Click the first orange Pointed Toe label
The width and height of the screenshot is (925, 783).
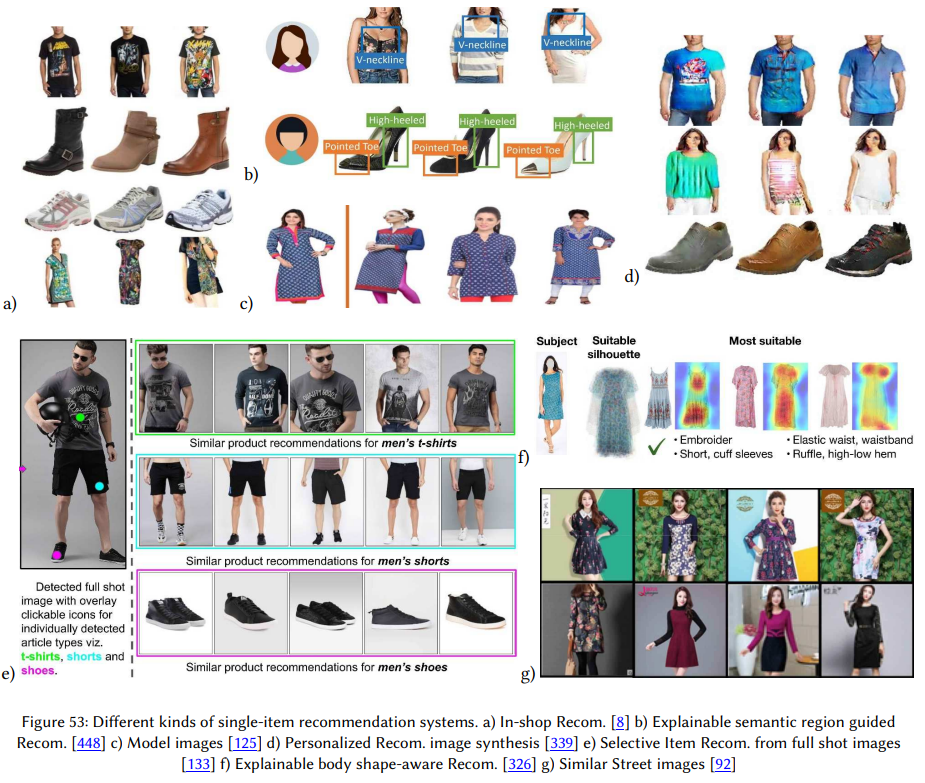(352, 146)
